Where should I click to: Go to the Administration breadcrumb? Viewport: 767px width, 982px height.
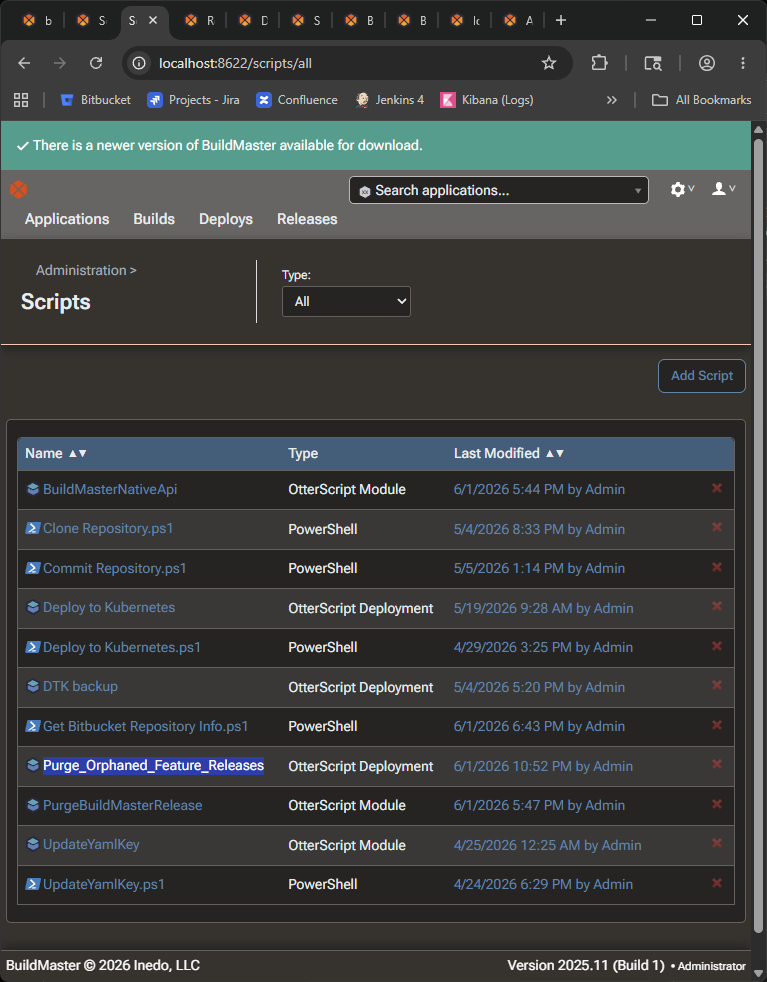(81, 270)
